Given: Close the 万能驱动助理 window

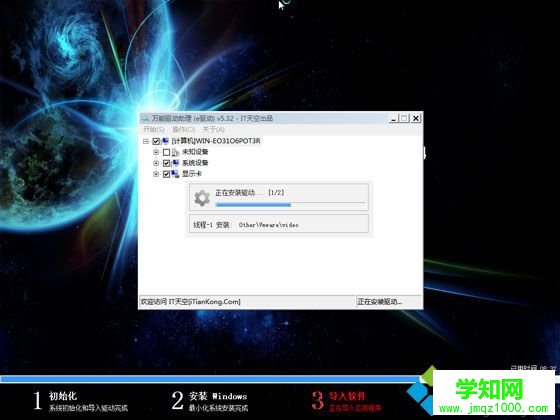Looking at the screenshot, I should [416, 119].
